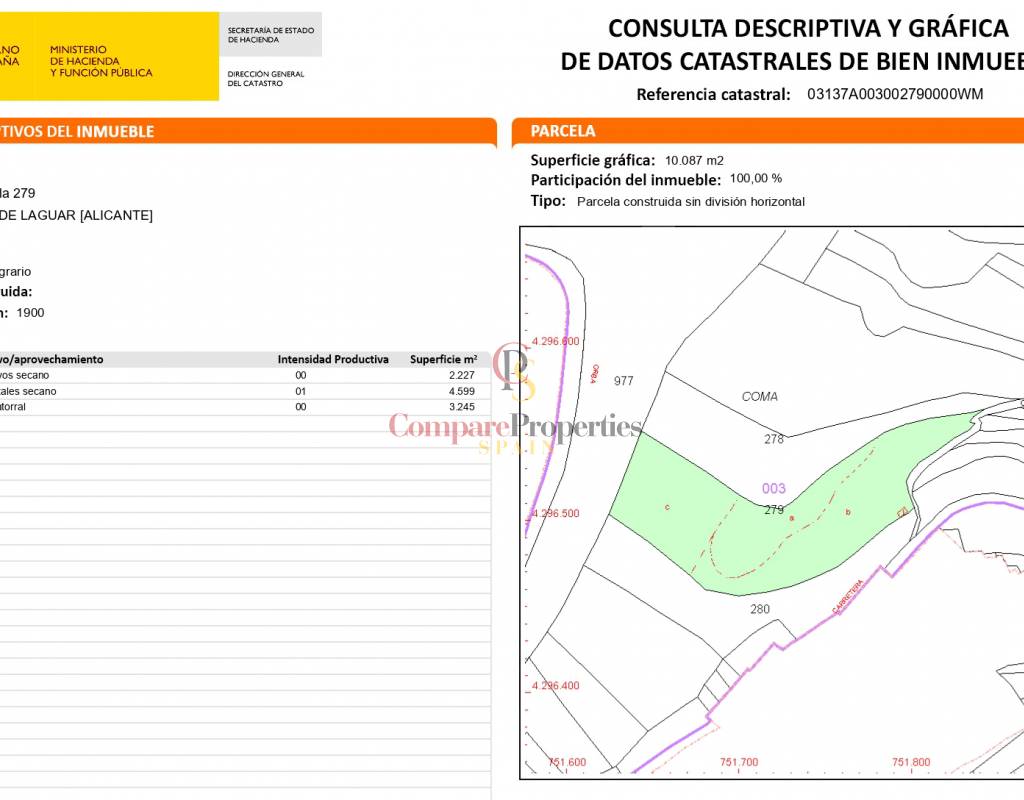1024x800 pixels.
Task: Click the purple 003 polygon label
Action: coord(773,489)
